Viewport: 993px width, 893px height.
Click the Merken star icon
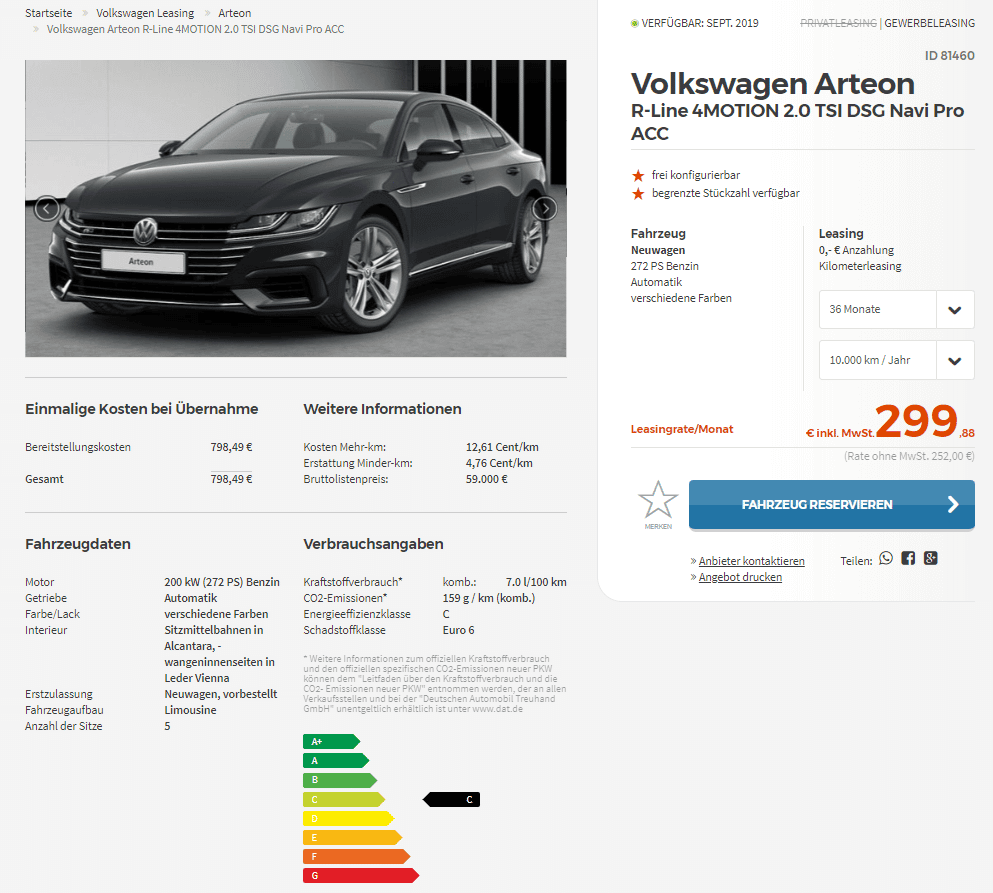click(x=658, y=500)
